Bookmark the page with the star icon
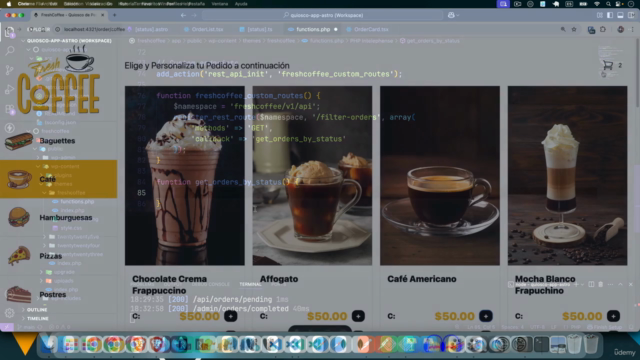Viewport: 640px width, 360px height. pyautogui.click(x=574, y=29)
